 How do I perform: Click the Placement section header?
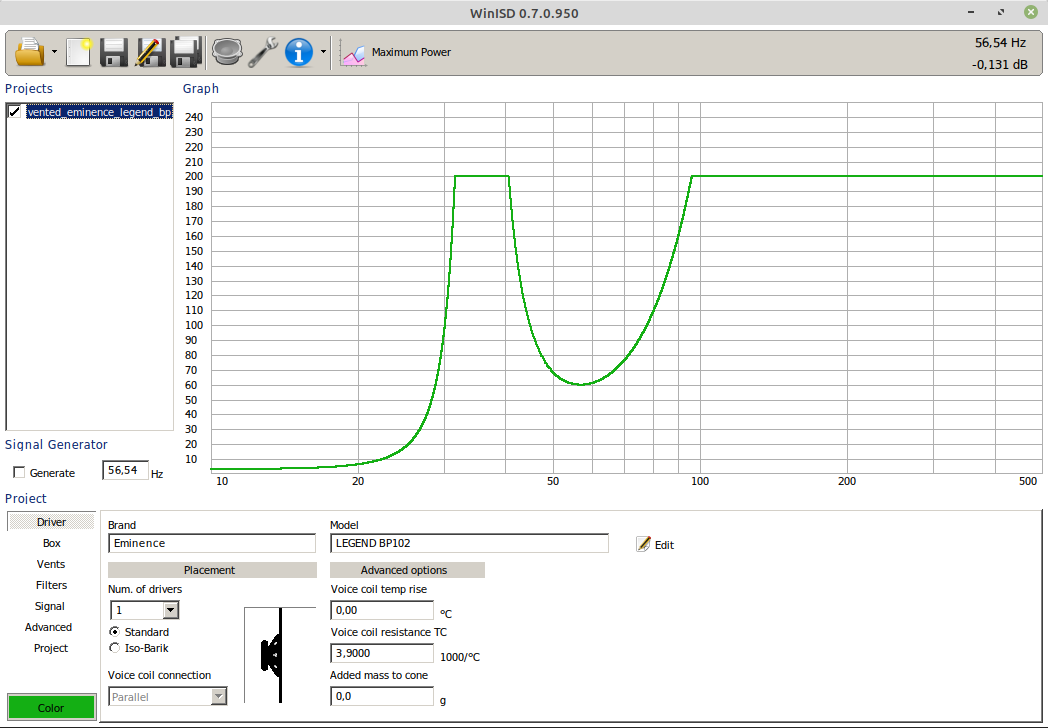click(213, 570)
